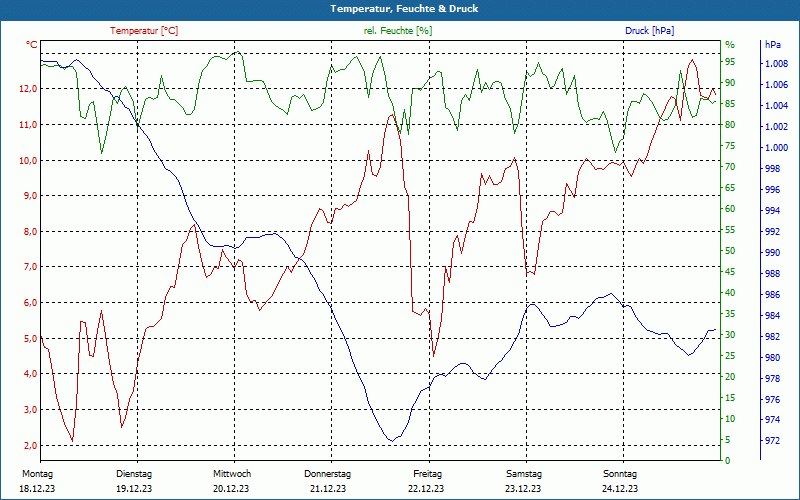
Task: Click the "9,0" temperature axis value
Action: [x=29, y=195]
